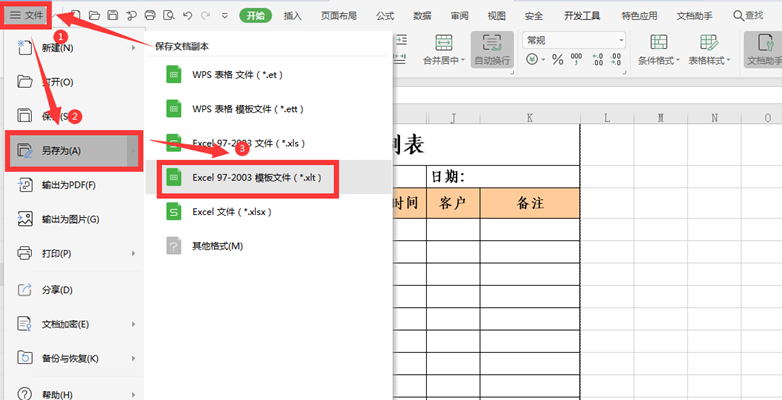
Task: Switch to the 插入 tab
Action: [x=293, y=16]
